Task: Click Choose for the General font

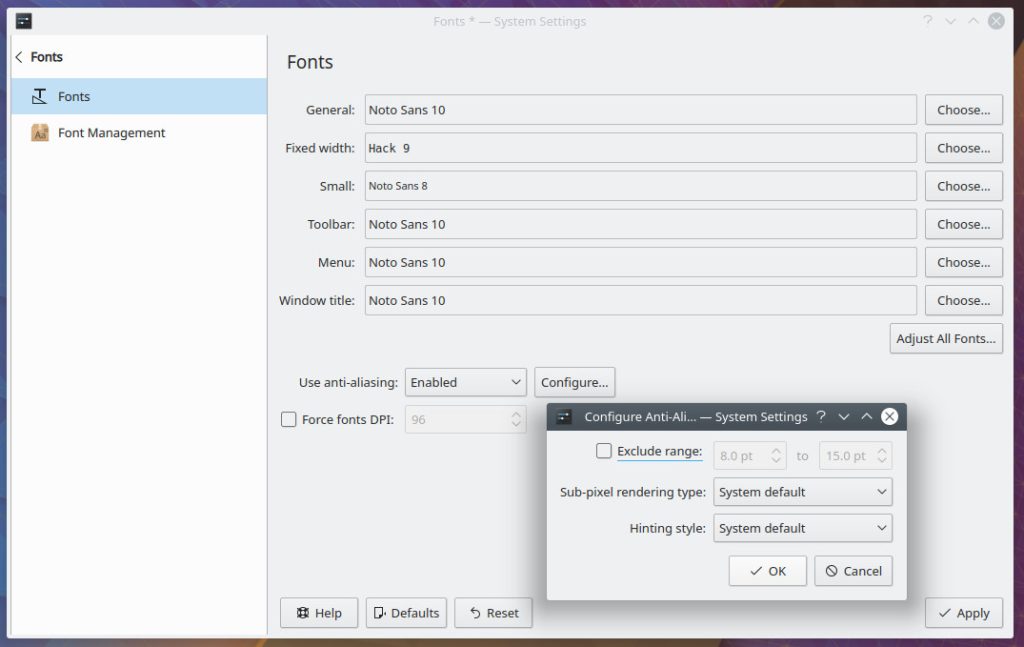Action: pos(963,110)
